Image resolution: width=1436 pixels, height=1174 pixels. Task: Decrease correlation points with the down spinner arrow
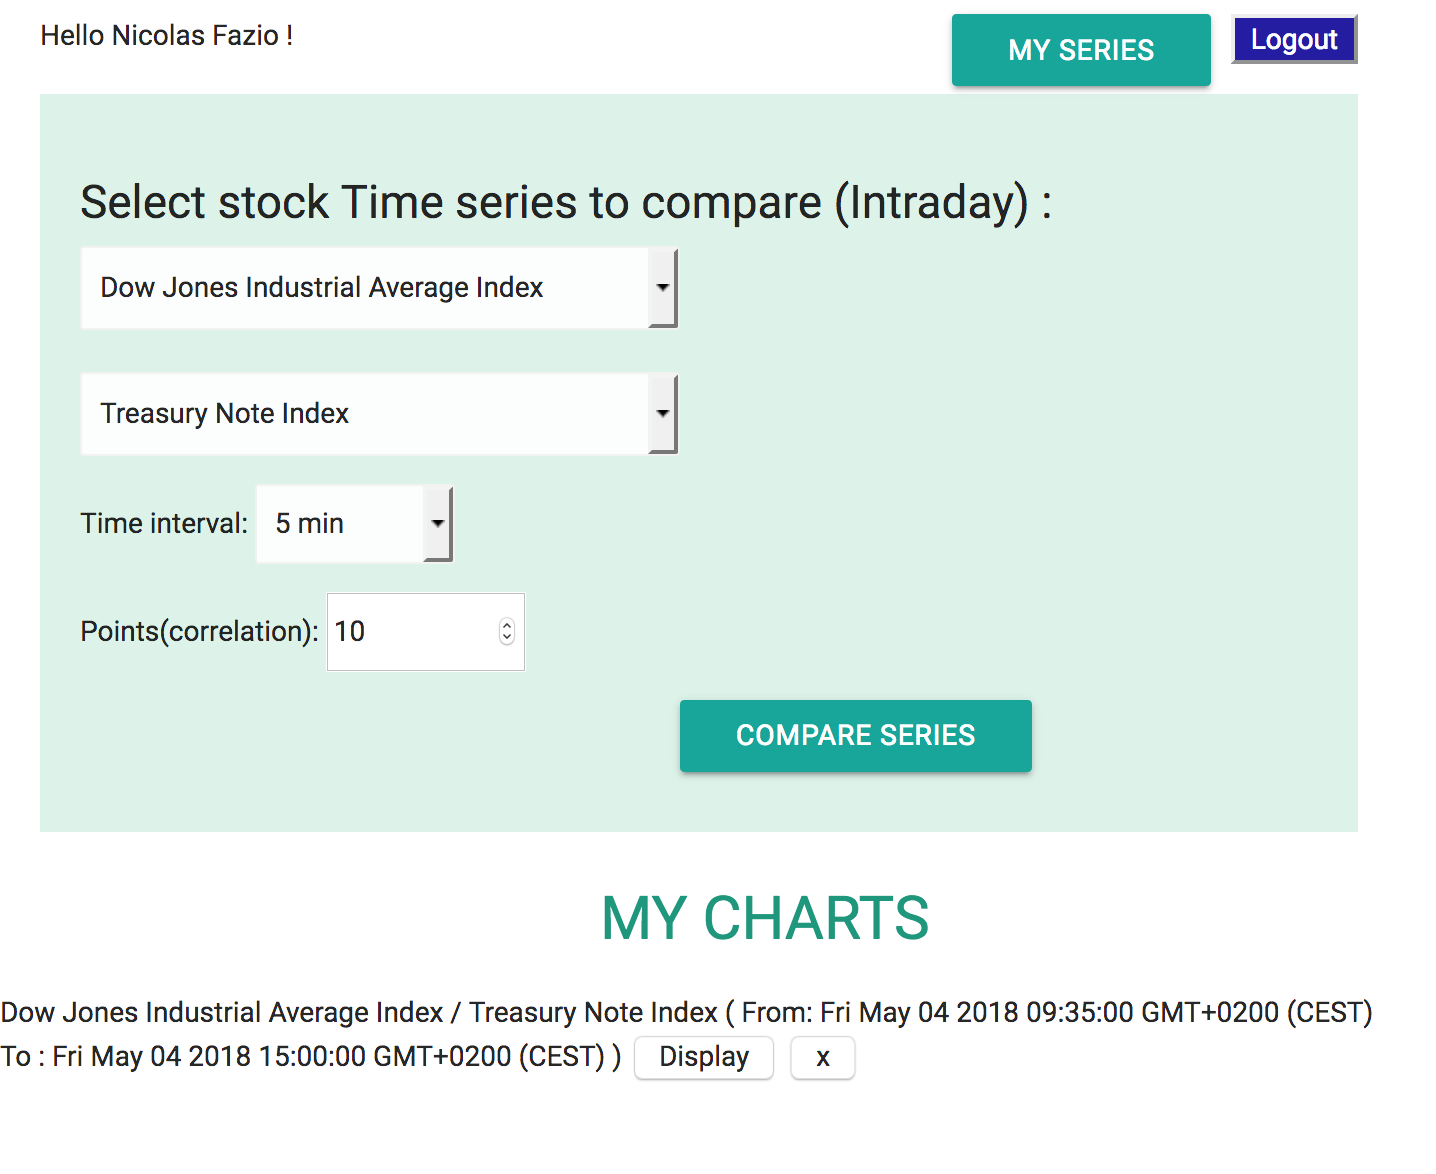pyautogui.click(x=507, y=638)
